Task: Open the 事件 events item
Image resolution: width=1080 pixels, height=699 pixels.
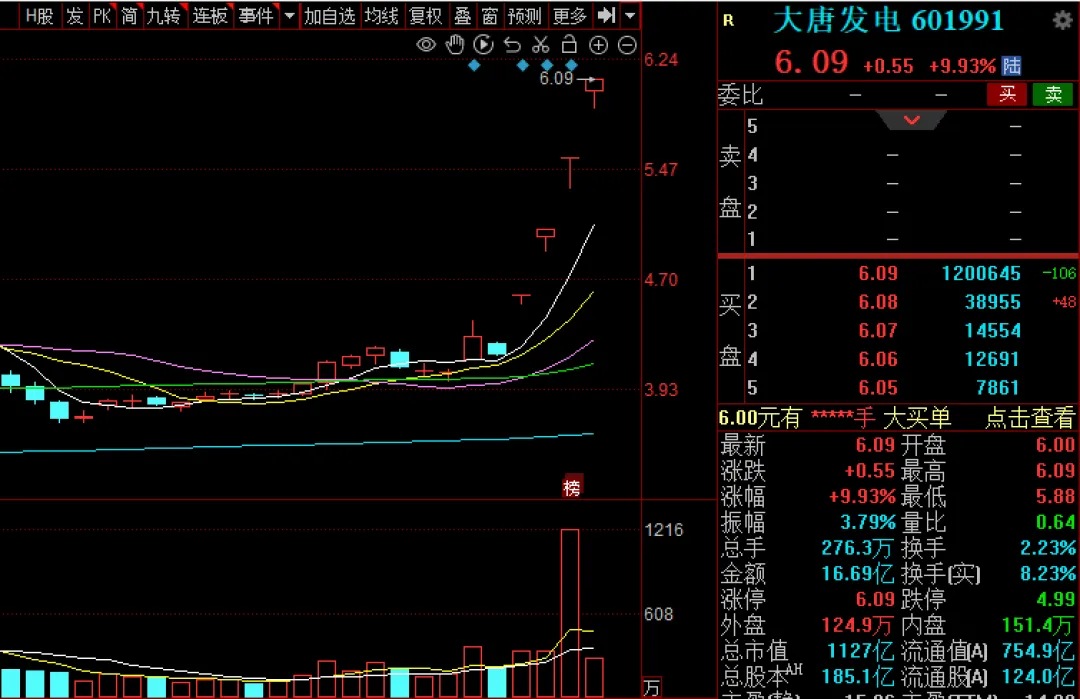Action: click(256, 16)
